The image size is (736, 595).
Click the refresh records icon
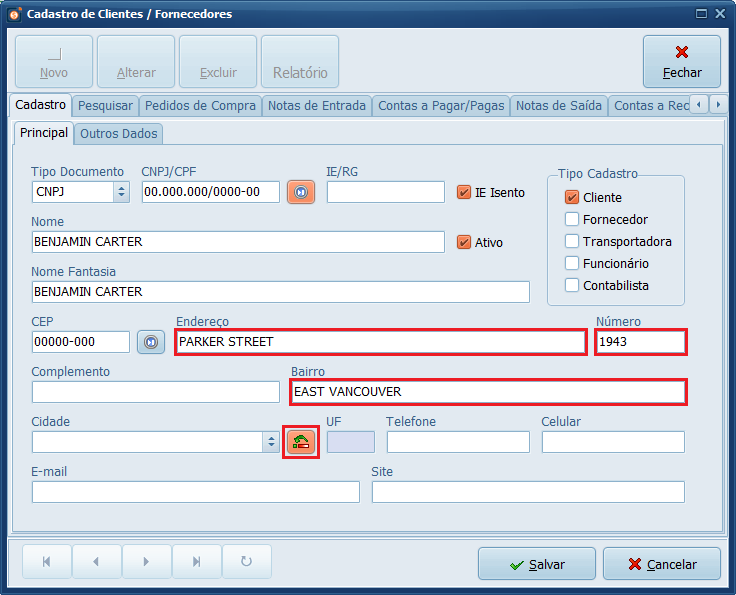pyautogui.click(x=247, y=562)
